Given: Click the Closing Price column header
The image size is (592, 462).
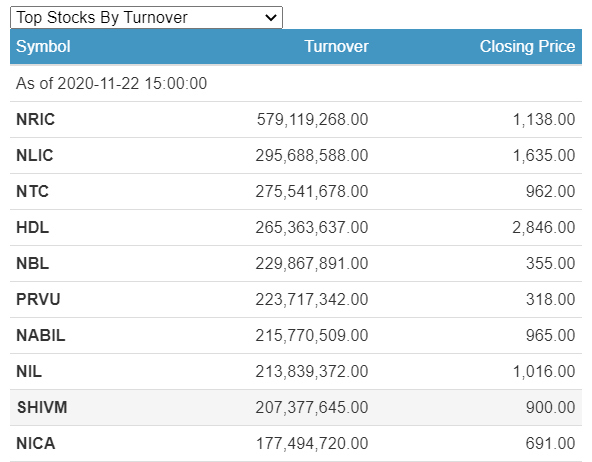Looking at the screenshot, I should click(x=527, y=46).
